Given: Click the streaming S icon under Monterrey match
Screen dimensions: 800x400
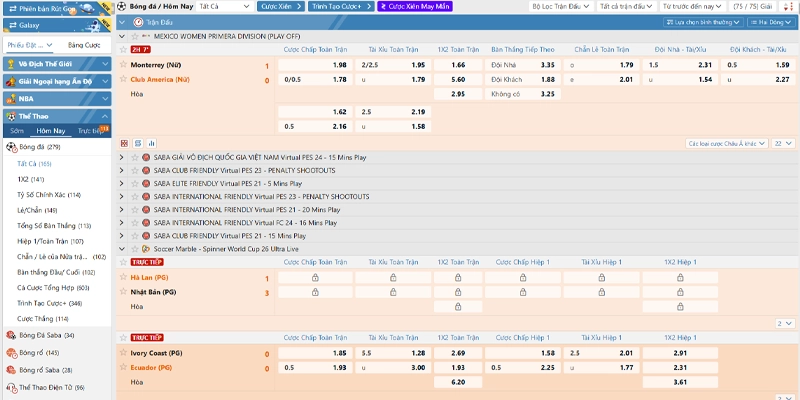Looking at the screenshot, I should tap(138, 143).
